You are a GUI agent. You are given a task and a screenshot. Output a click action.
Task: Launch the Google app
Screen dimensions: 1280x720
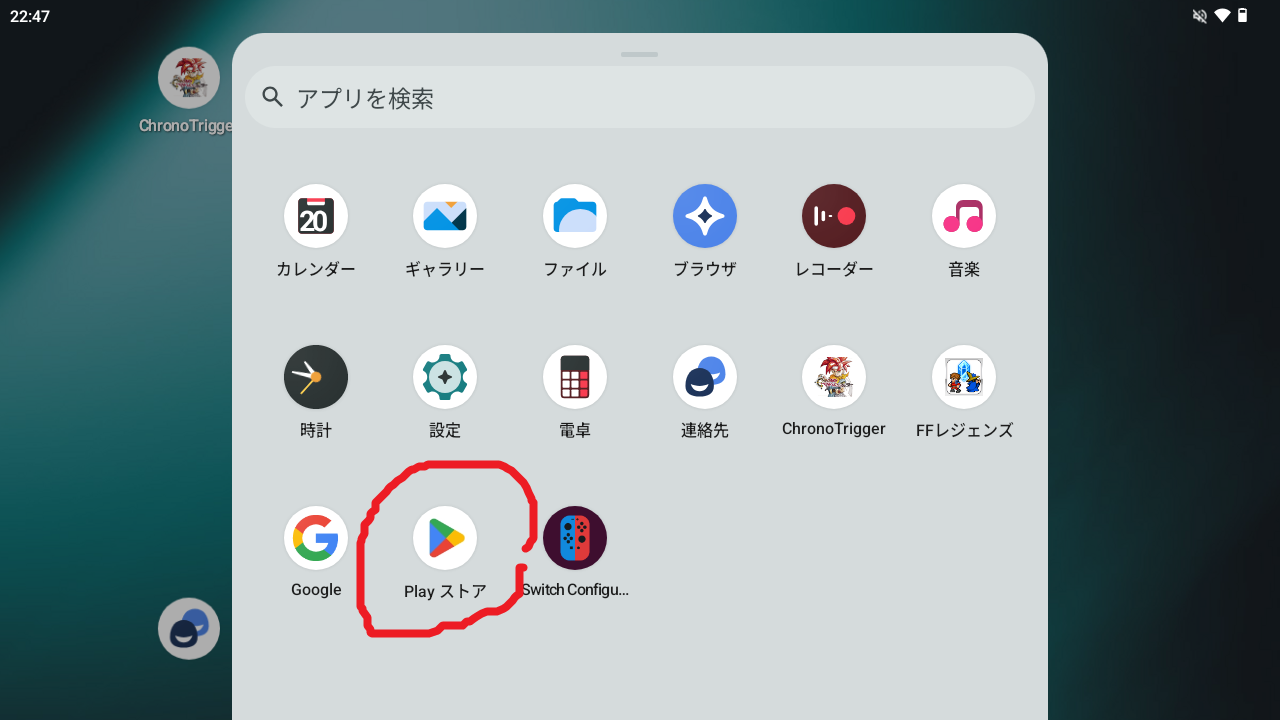[x=316, y=538]
